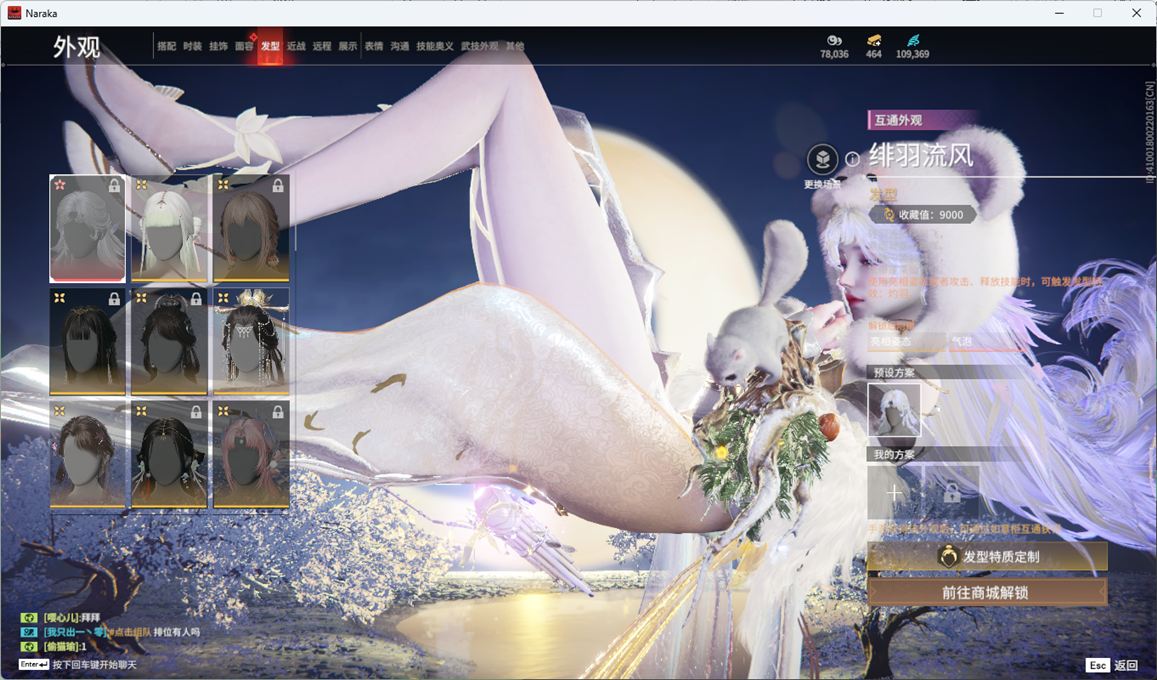The width and height of the screenshot is (1157, 680).
Task: Select the golden crown ornament hairstyle thumbnail
Action: point(251,341)
